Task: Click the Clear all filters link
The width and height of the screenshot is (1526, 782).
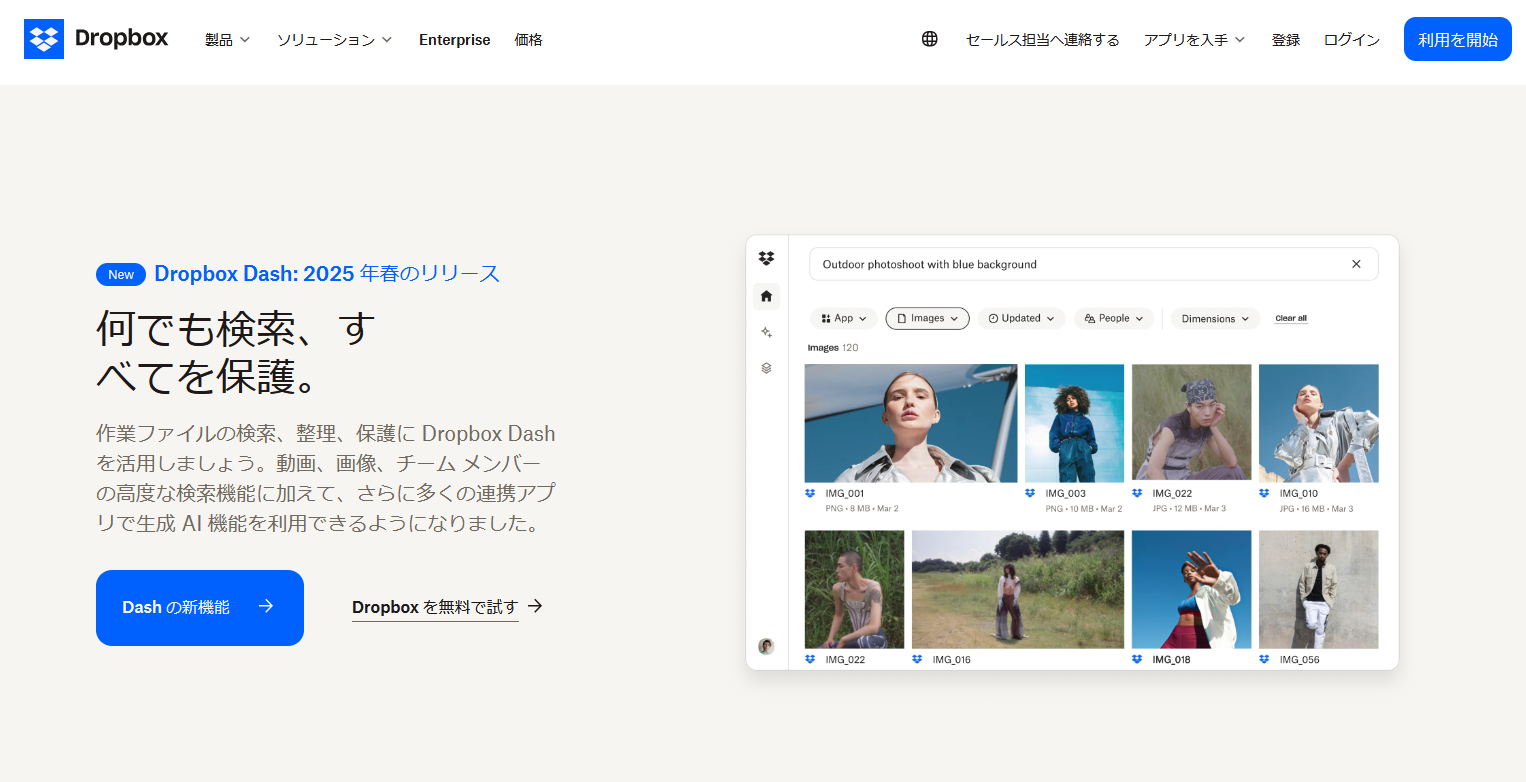Action: point(1290,318)
